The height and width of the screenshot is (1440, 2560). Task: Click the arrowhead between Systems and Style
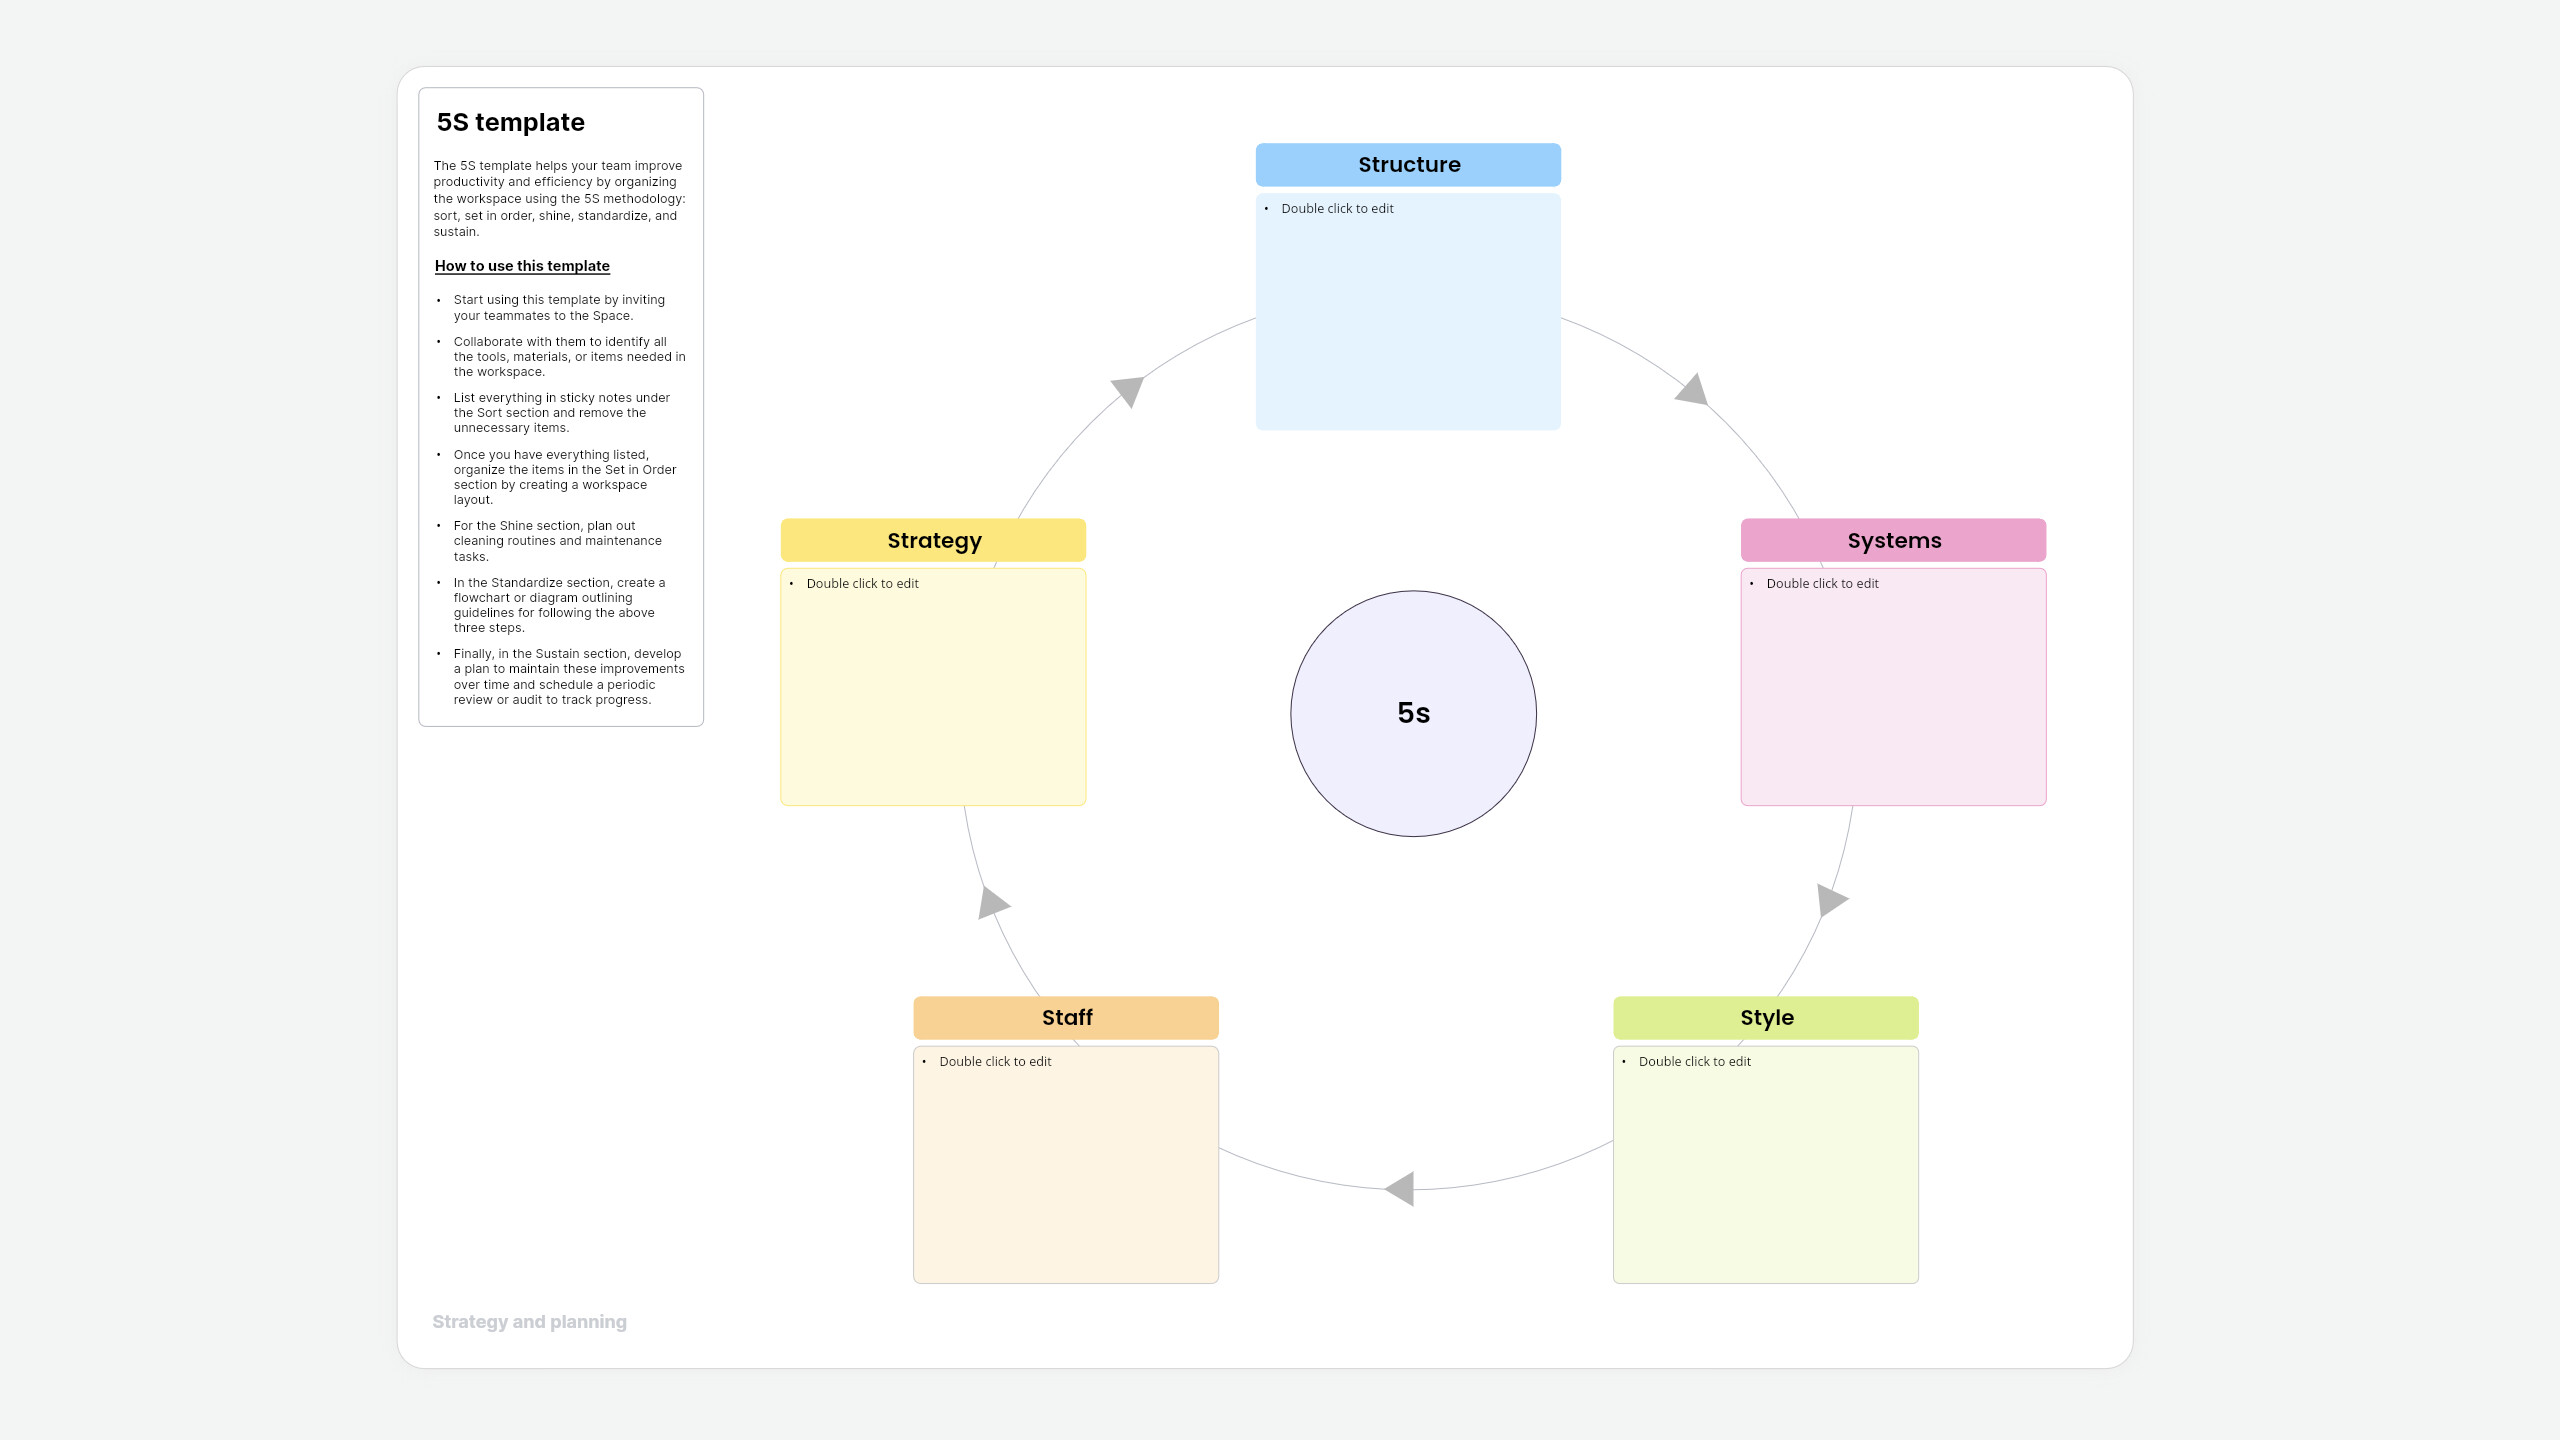tap(1830, 900)
